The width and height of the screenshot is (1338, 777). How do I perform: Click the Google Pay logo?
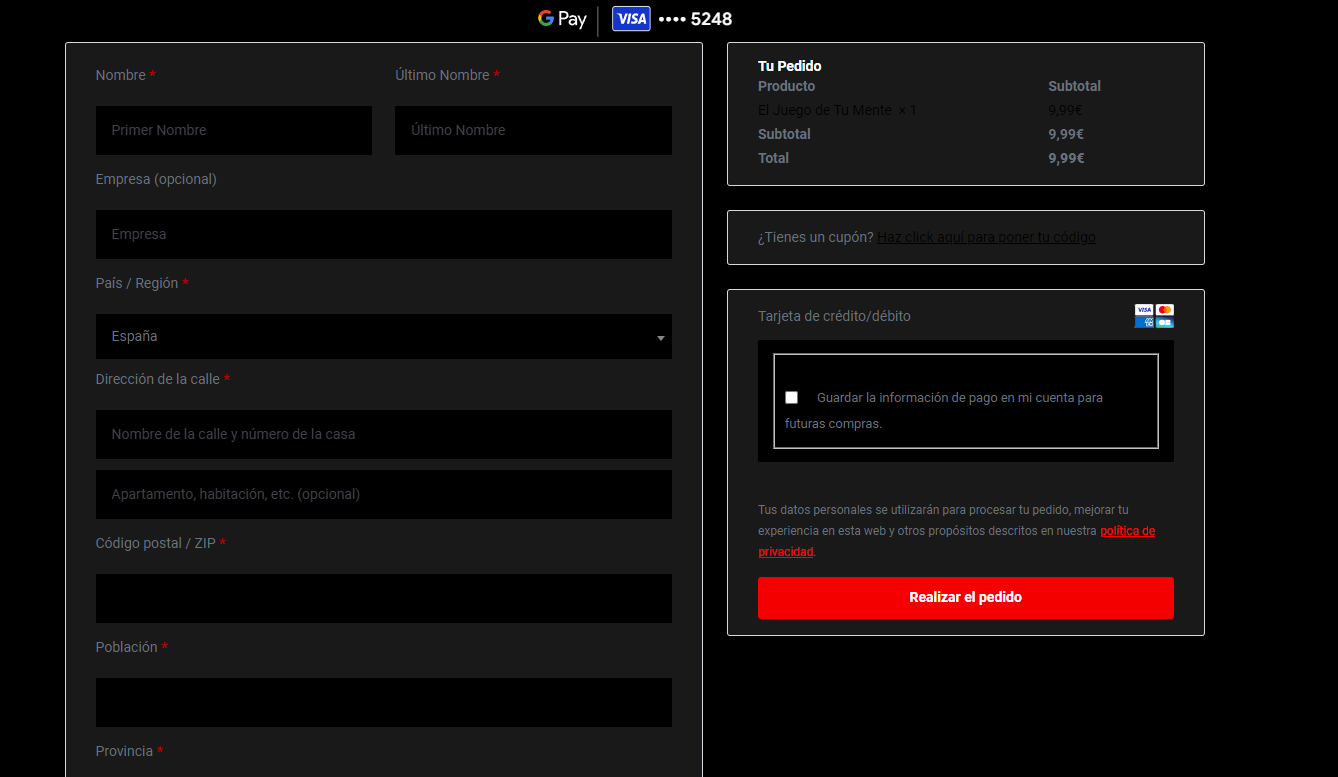[562, 19]
